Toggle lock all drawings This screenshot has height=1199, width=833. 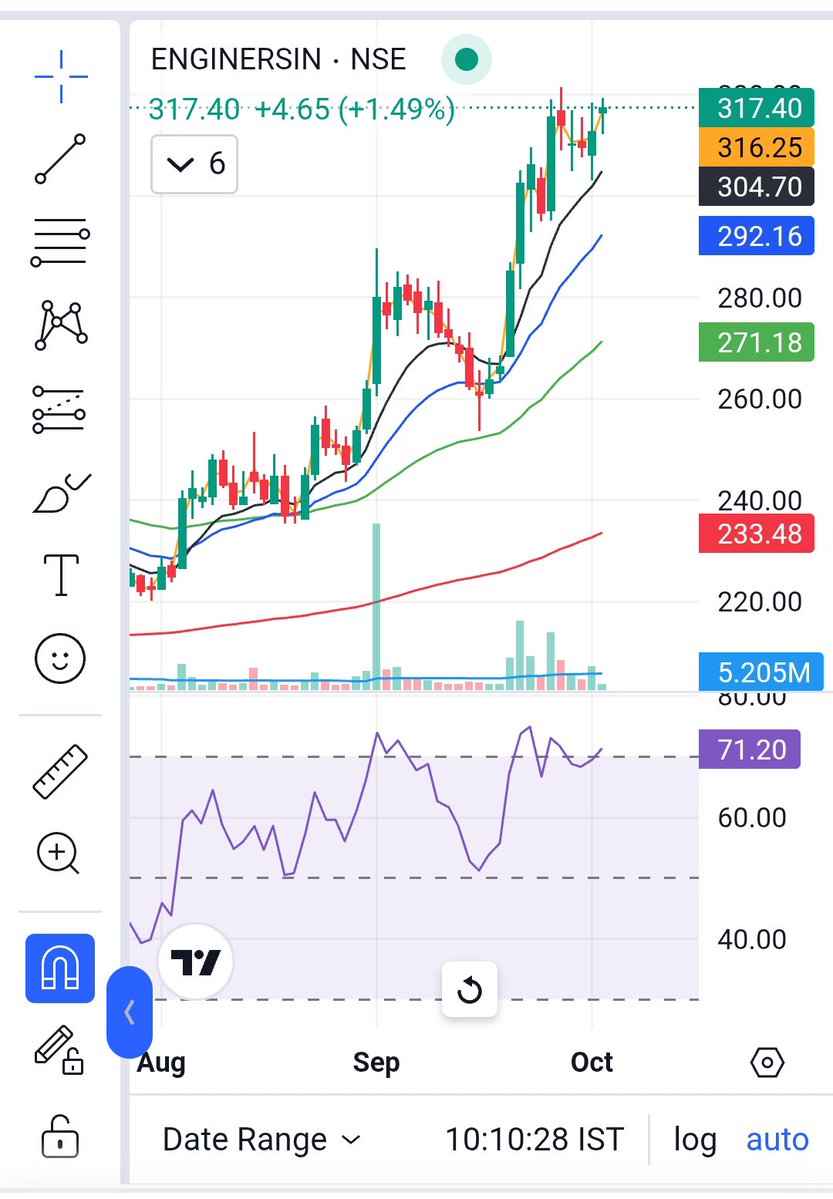coord(60,1136)
